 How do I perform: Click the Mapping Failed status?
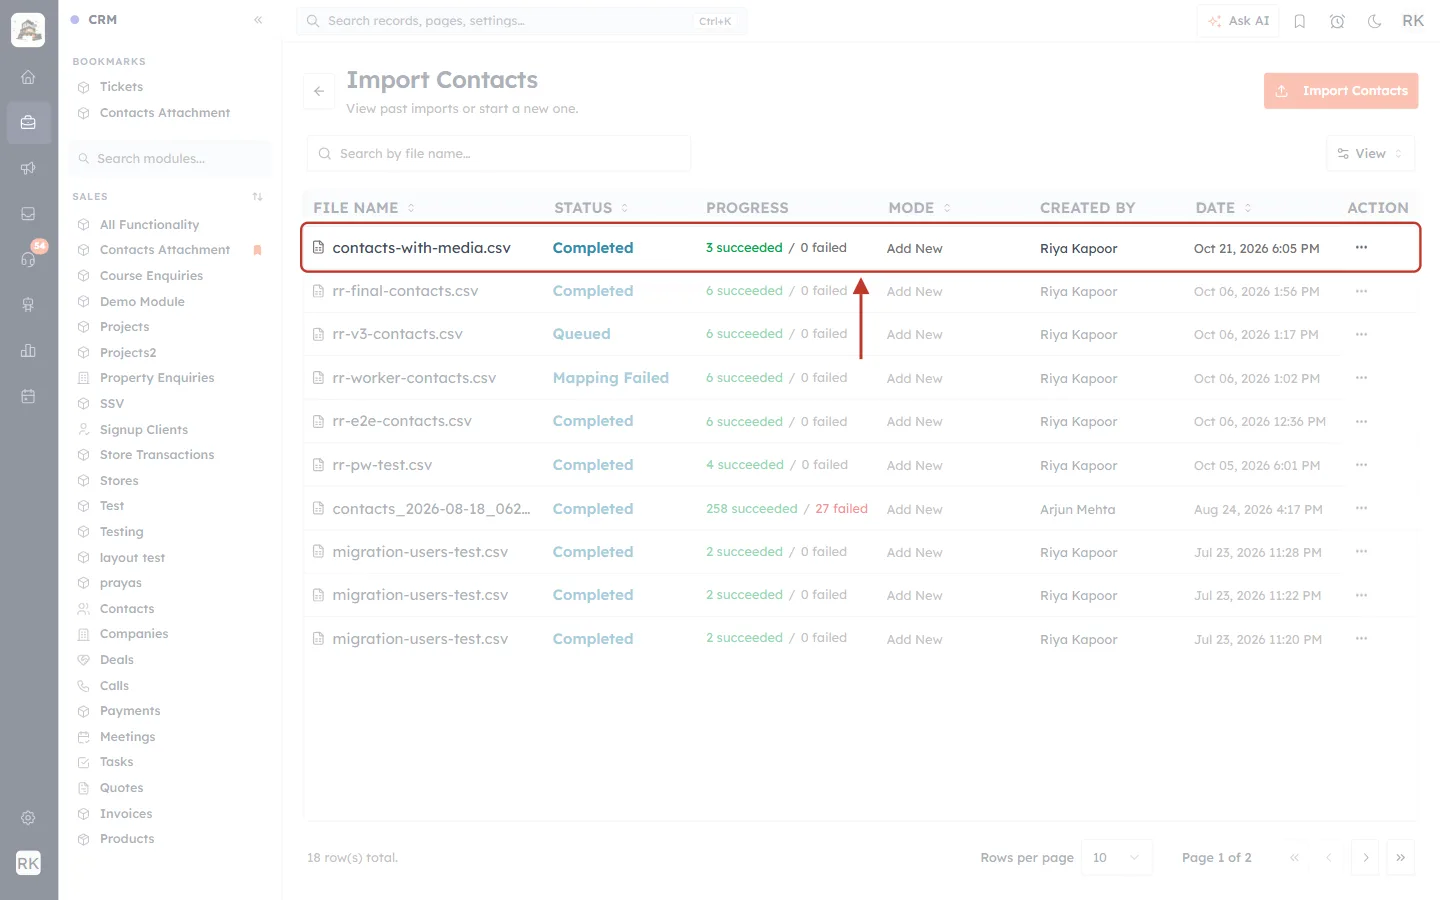(611, 378)
